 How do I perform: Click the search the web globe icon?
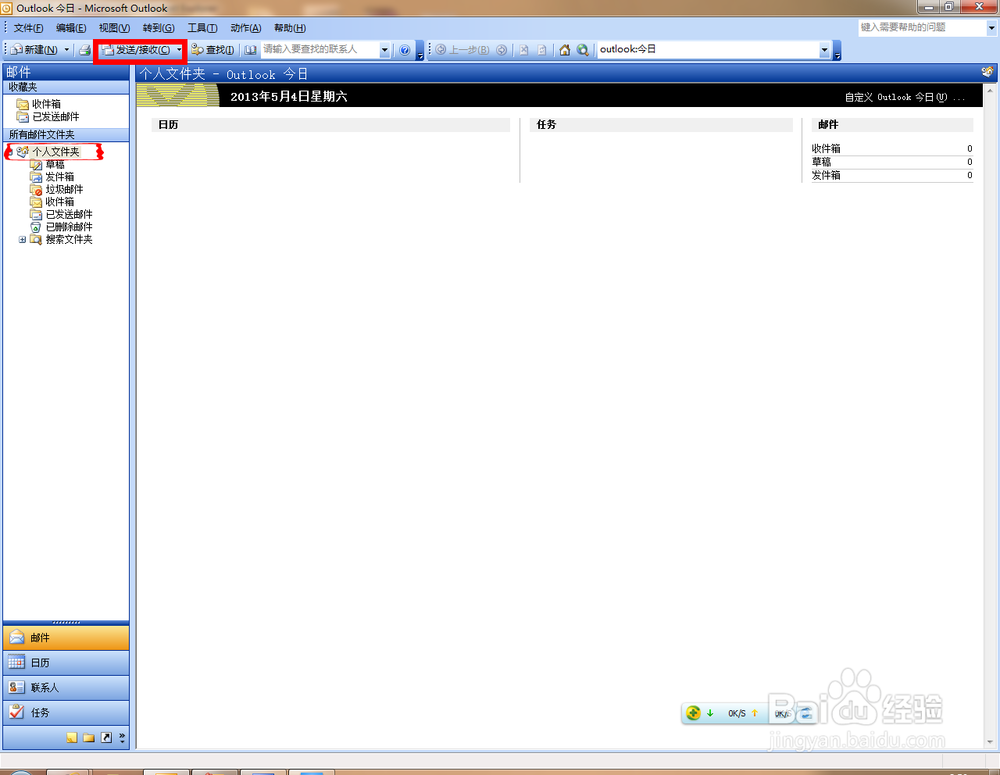point(582,50)
